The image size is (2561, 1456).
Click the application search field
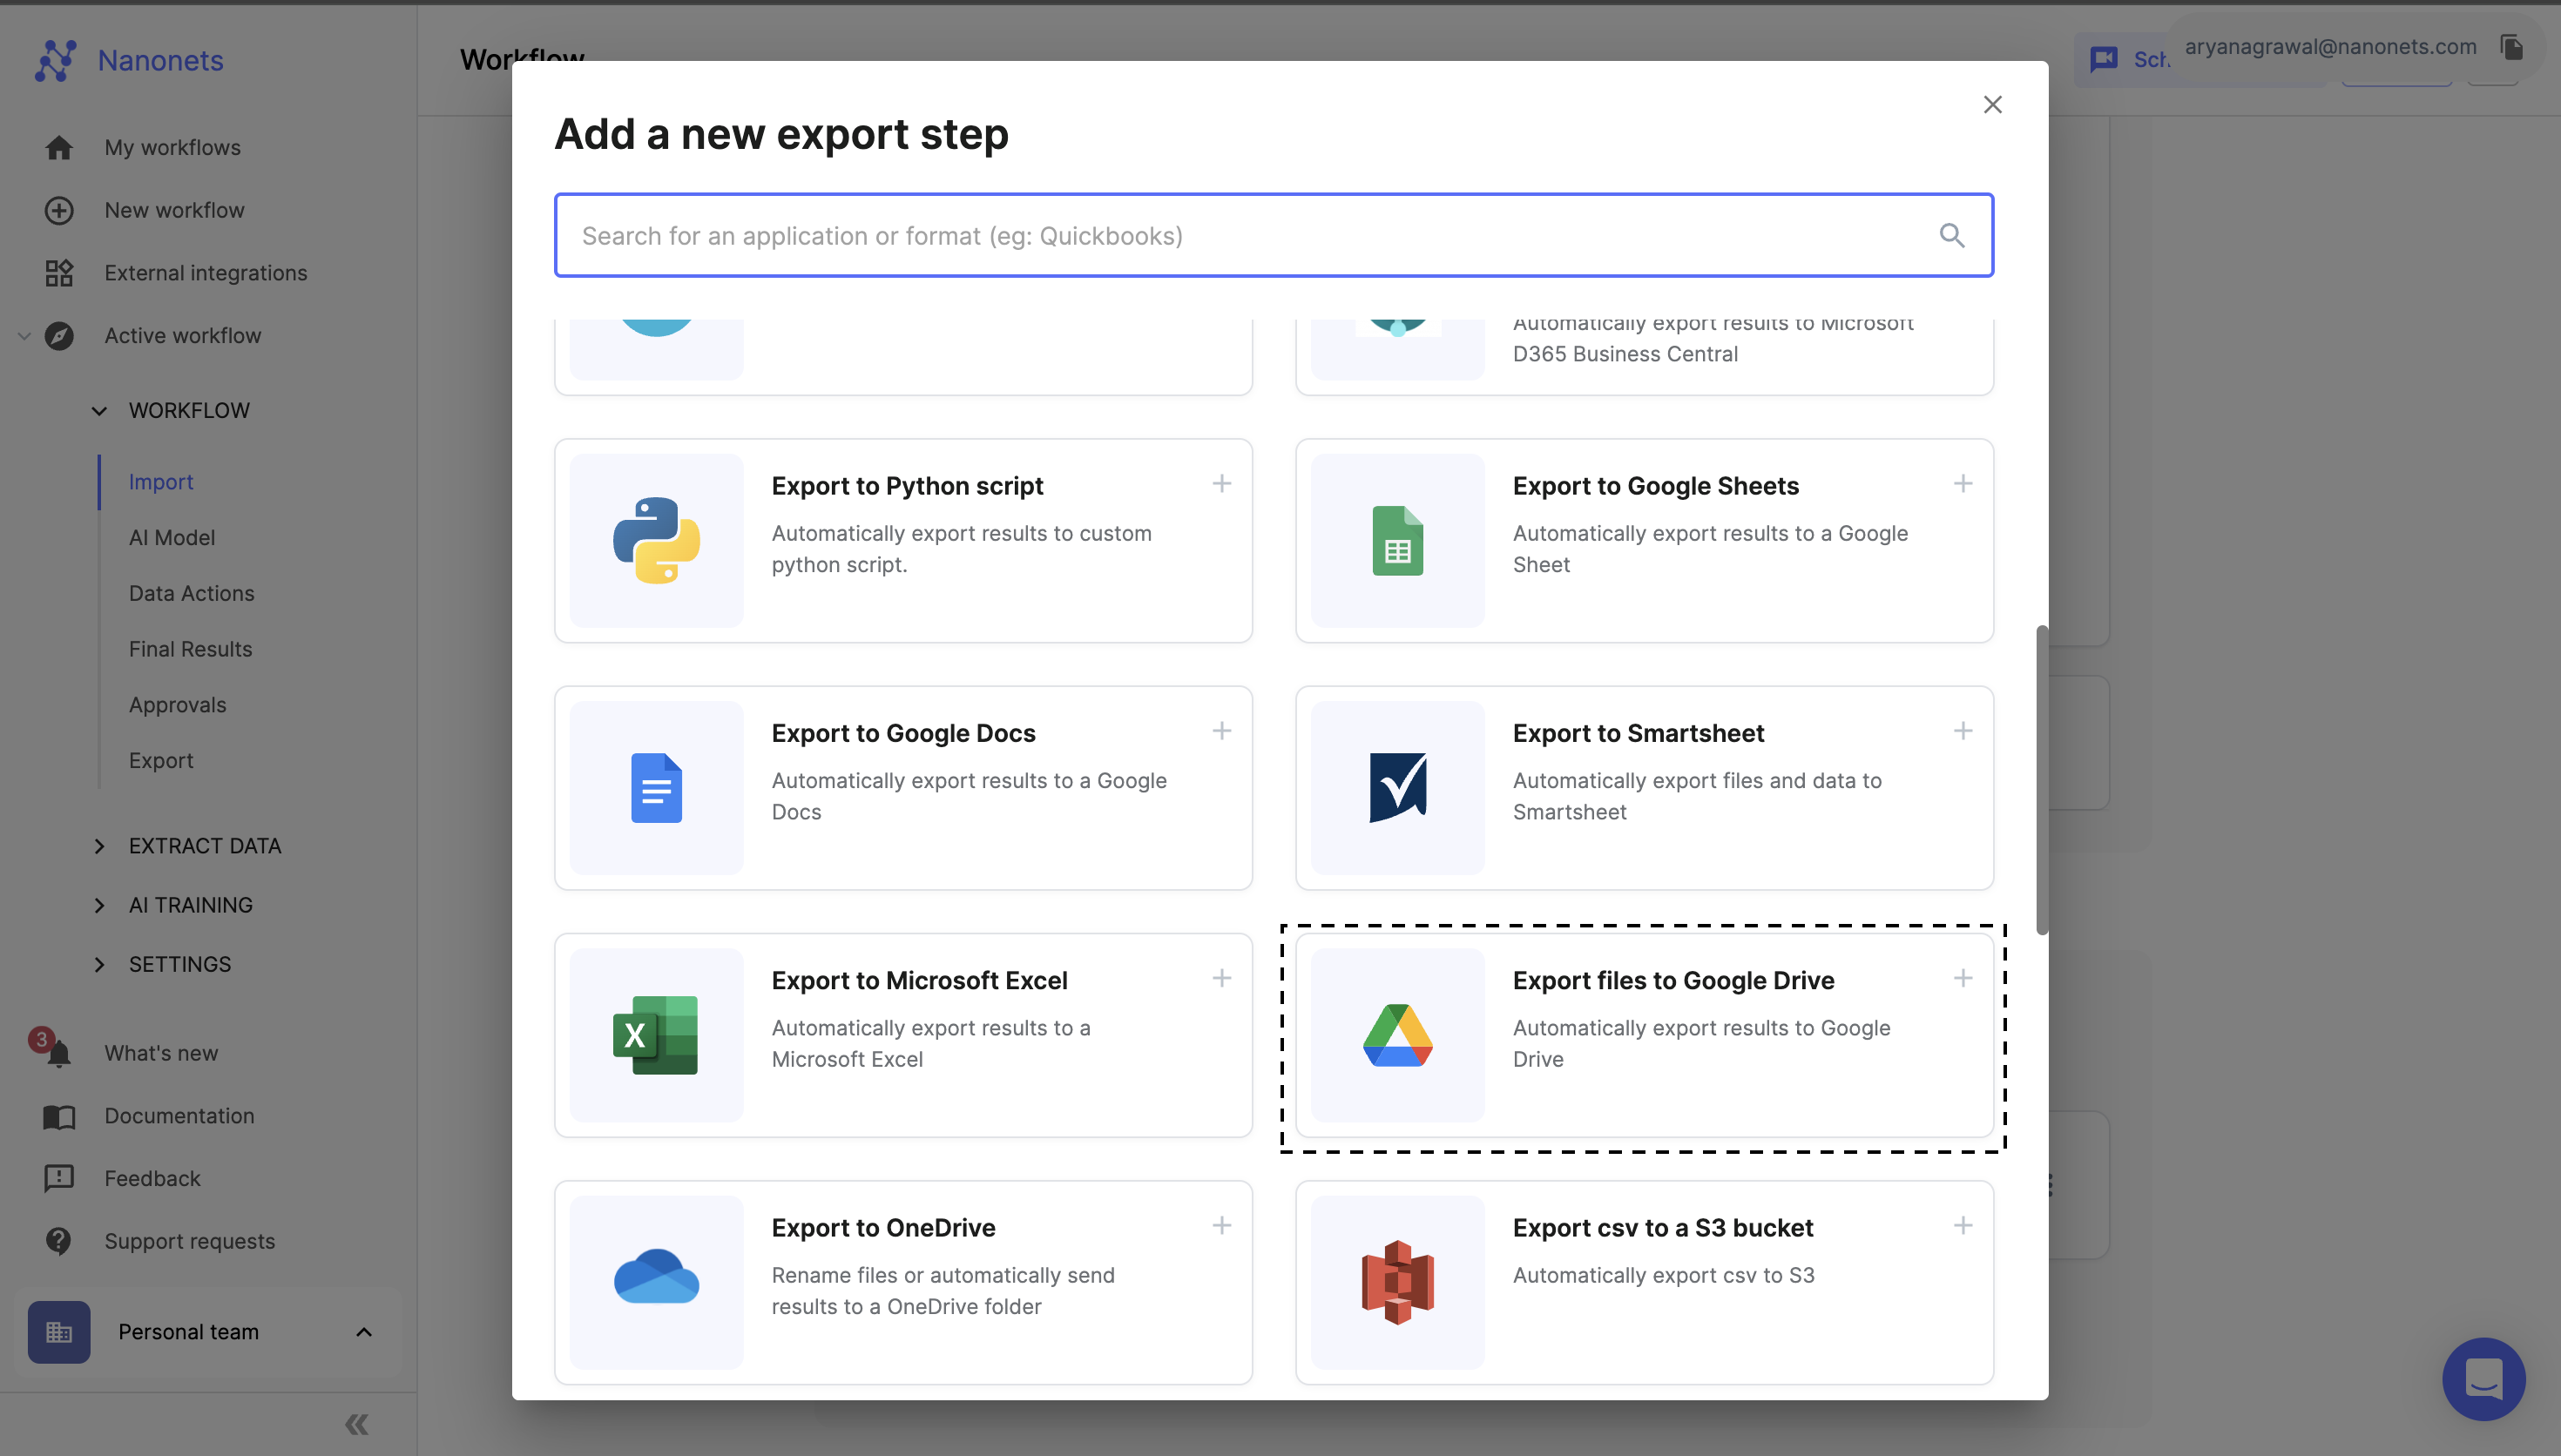pyautogui.click(x=1273, y=235)
